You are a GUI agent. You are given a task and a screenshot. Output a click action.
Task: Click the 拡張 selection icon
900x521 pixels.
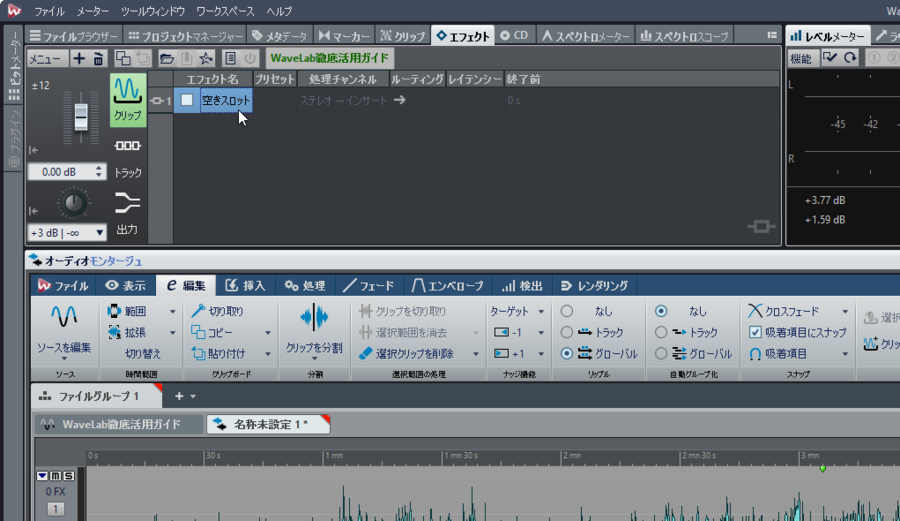coord(114,332)
